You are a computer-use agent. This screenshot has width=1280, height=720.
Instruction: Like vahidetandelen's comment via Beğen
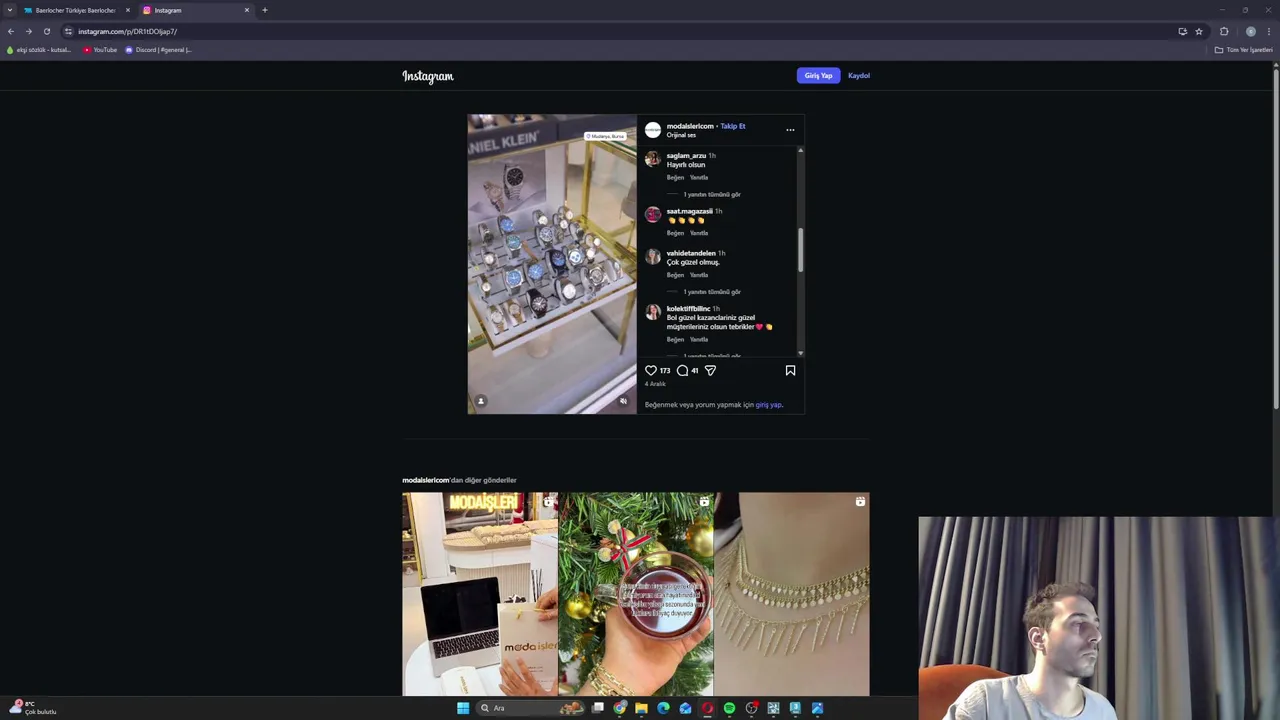675,275
